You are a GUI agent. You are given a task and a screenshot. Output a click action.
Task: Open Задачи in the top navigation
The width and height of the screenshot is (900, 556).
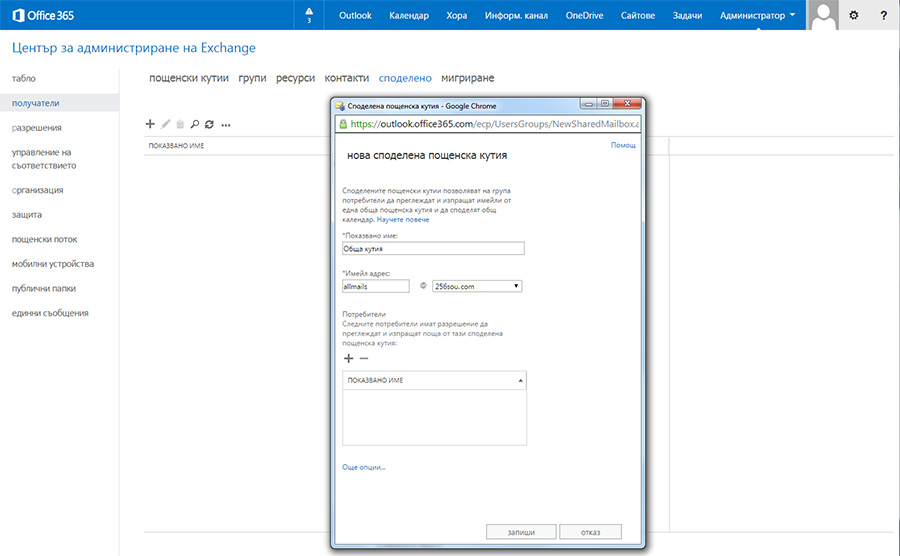[687, 15]
